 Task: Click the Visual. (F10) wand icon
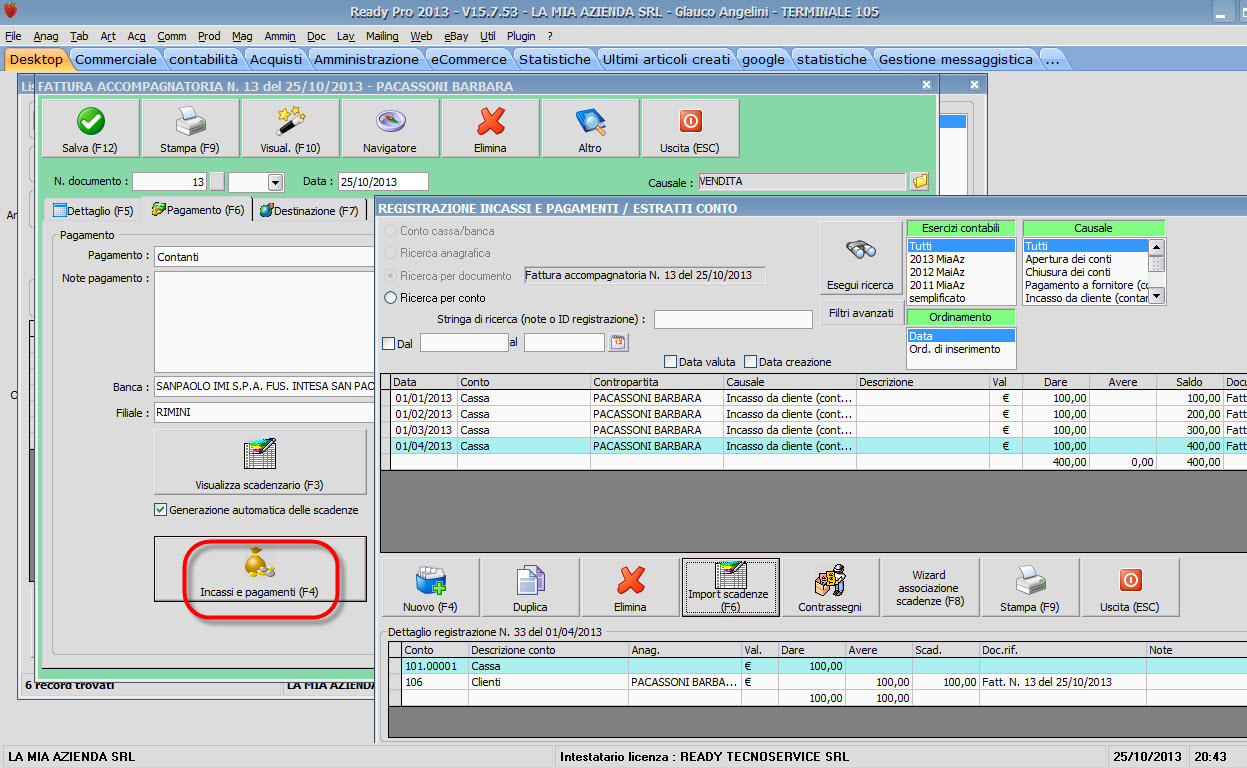[x=290, y=123]
